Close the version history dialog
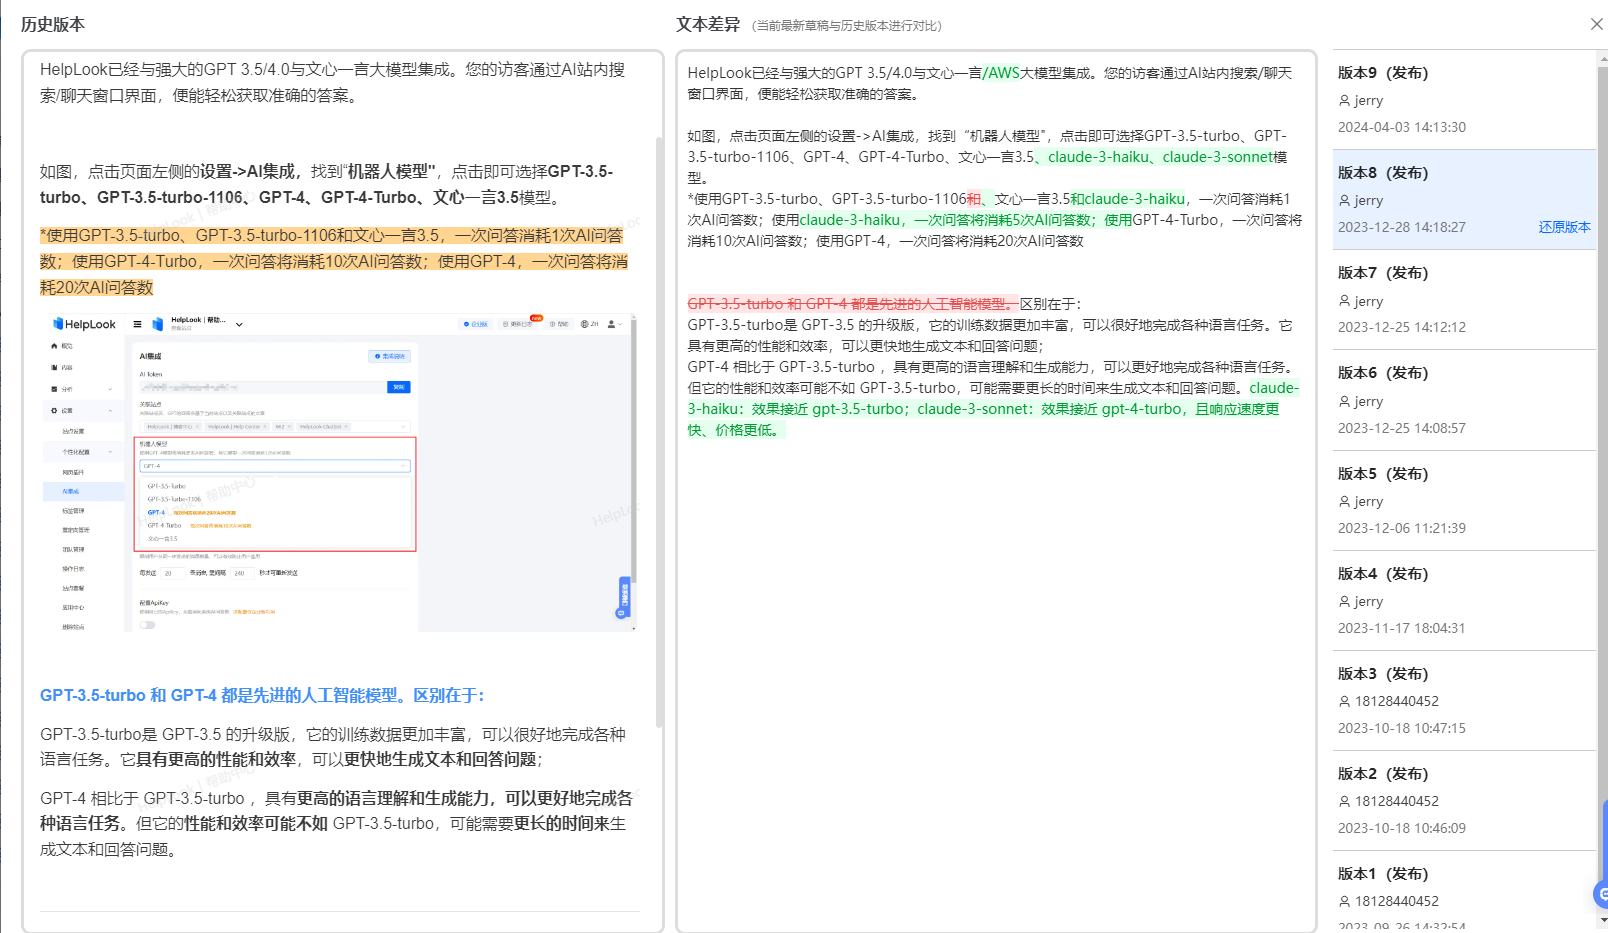 point(1596,24)
